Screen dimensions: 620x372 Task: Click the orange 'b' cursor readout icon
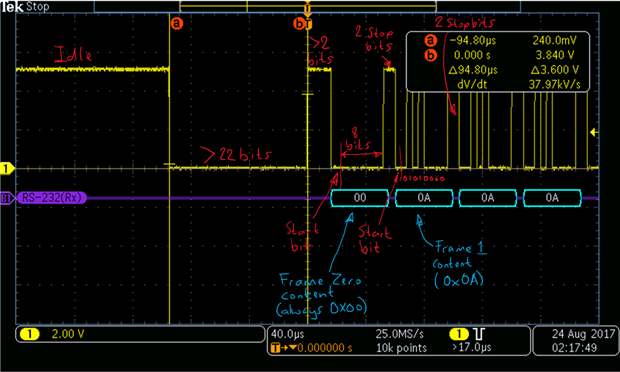(431, 55)
